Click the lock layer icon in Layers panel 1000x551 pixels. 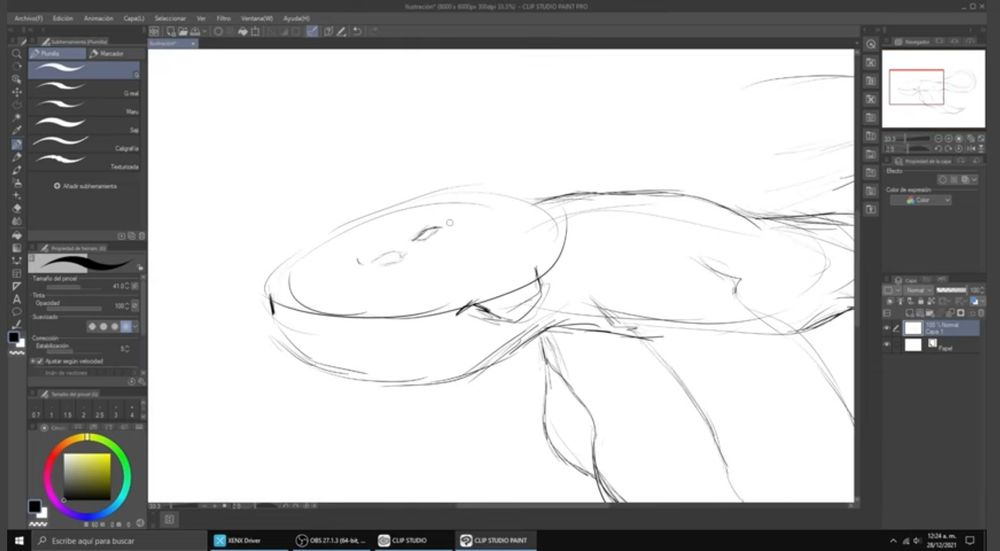(920, 302)
